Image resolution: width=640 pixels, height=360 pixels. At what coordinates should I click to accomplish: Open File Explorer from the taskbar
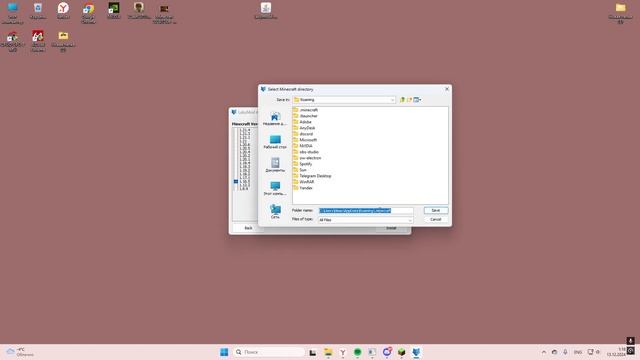(328, 352)
